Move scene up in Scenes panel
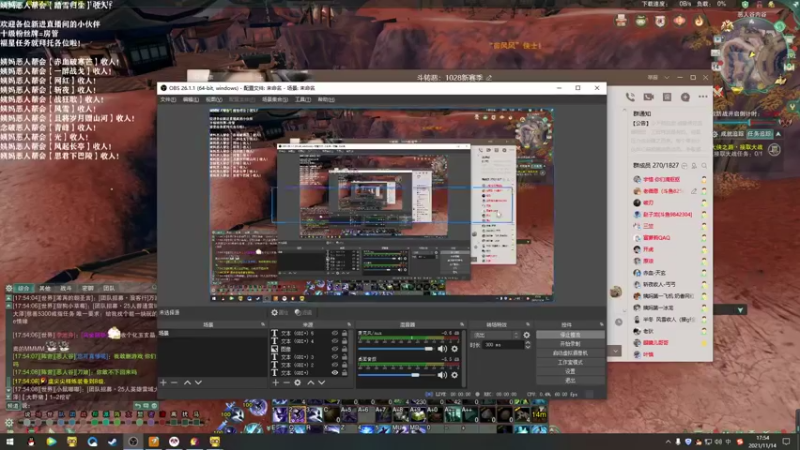Viewport: 800px width, 450px height. pos(187,383)
